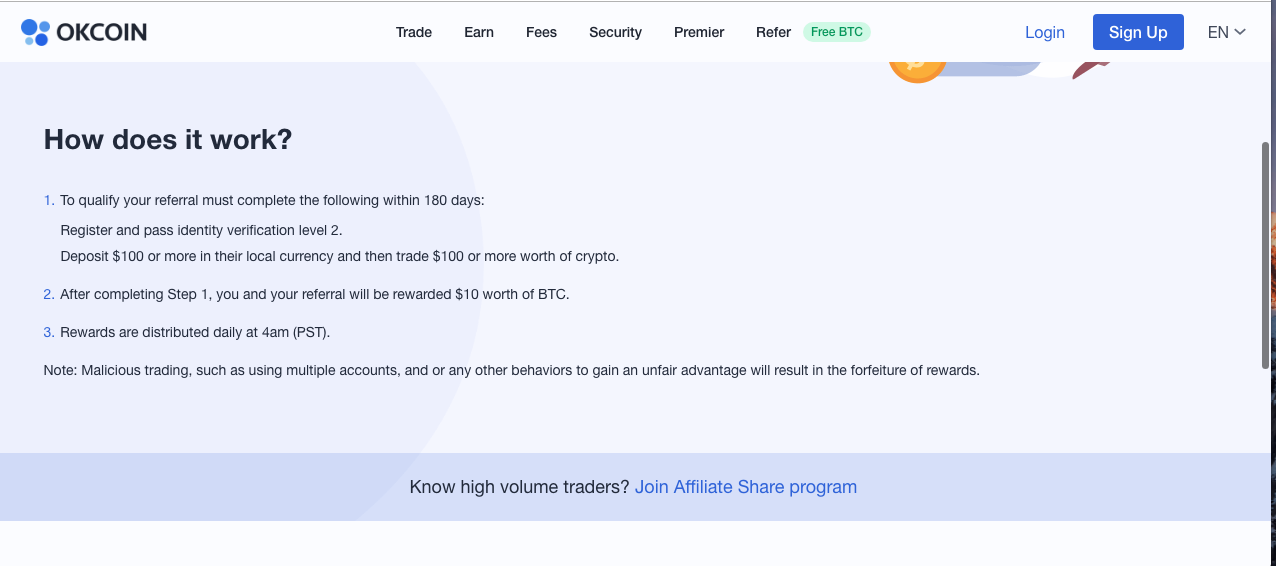Open the Earn menu item
Image resolution: width=1276 pixels, height=566 pixels.
tap(479, 32)
